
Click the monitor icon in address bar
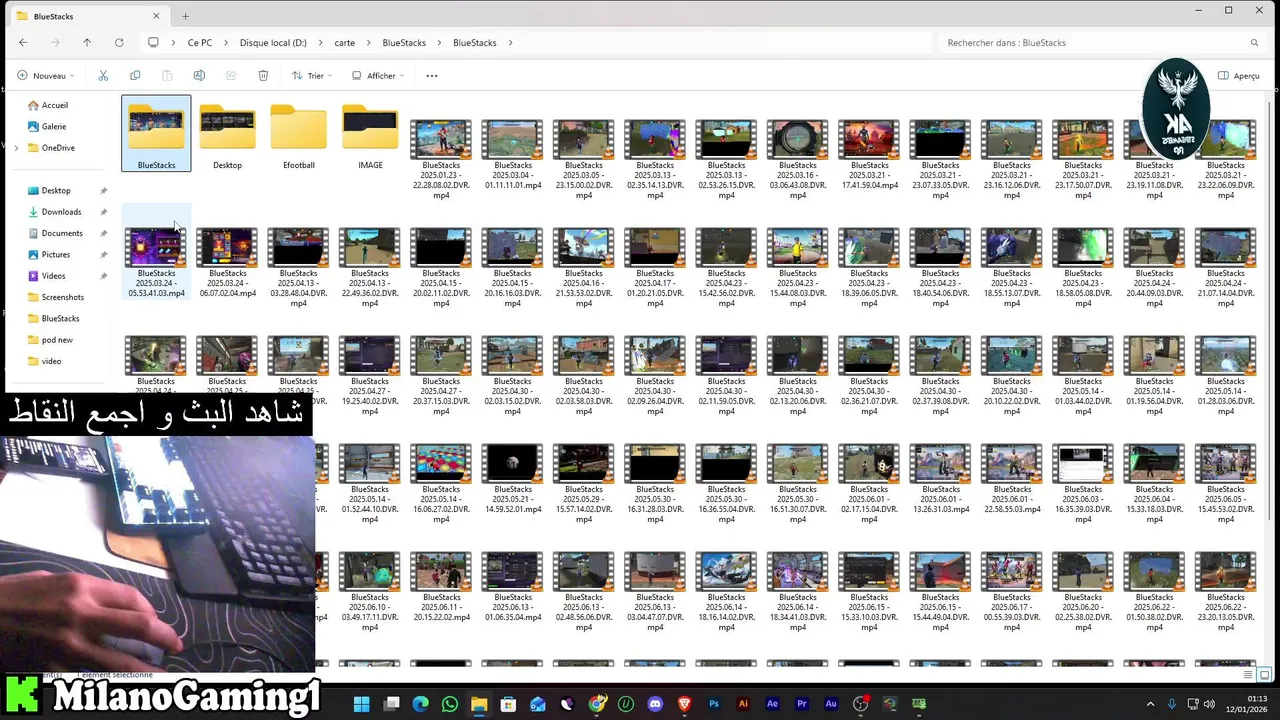153,43
